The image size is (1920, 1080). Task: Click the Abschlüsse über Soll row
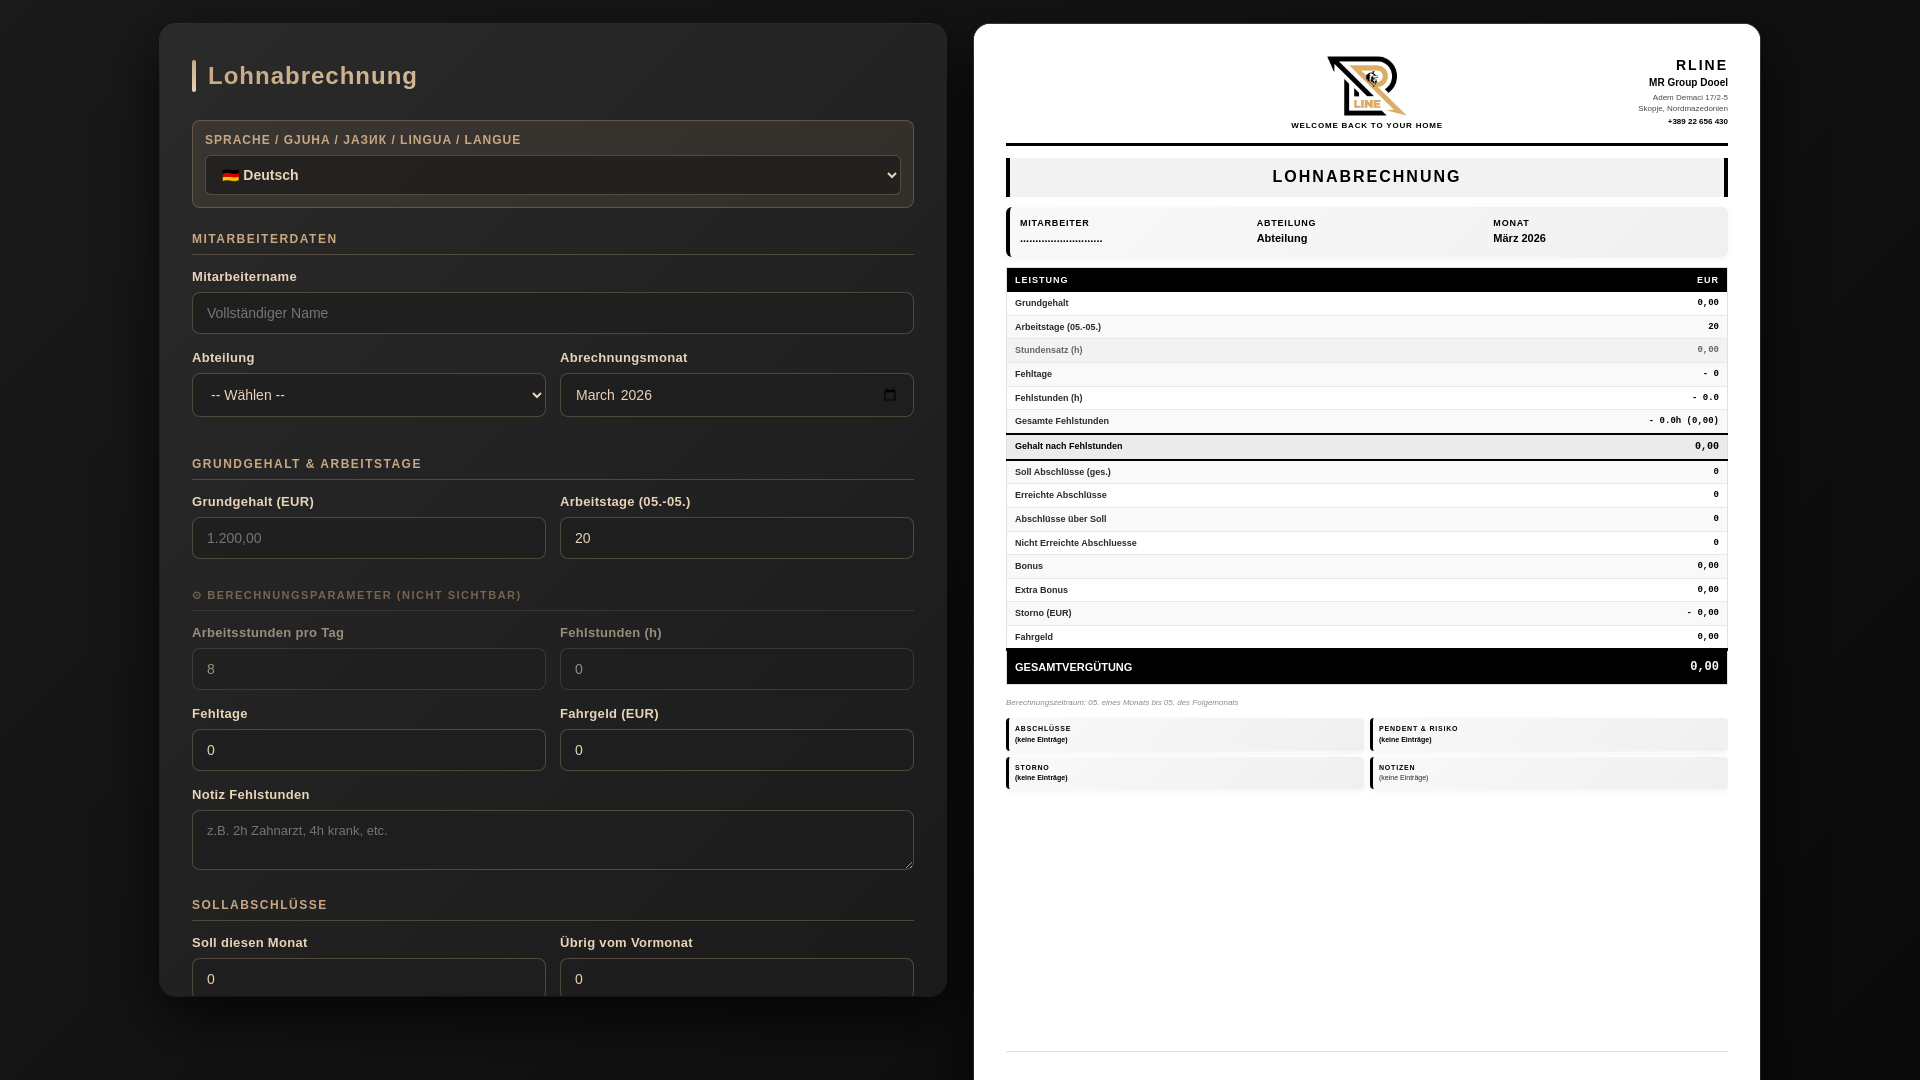tap(1366, 519)
